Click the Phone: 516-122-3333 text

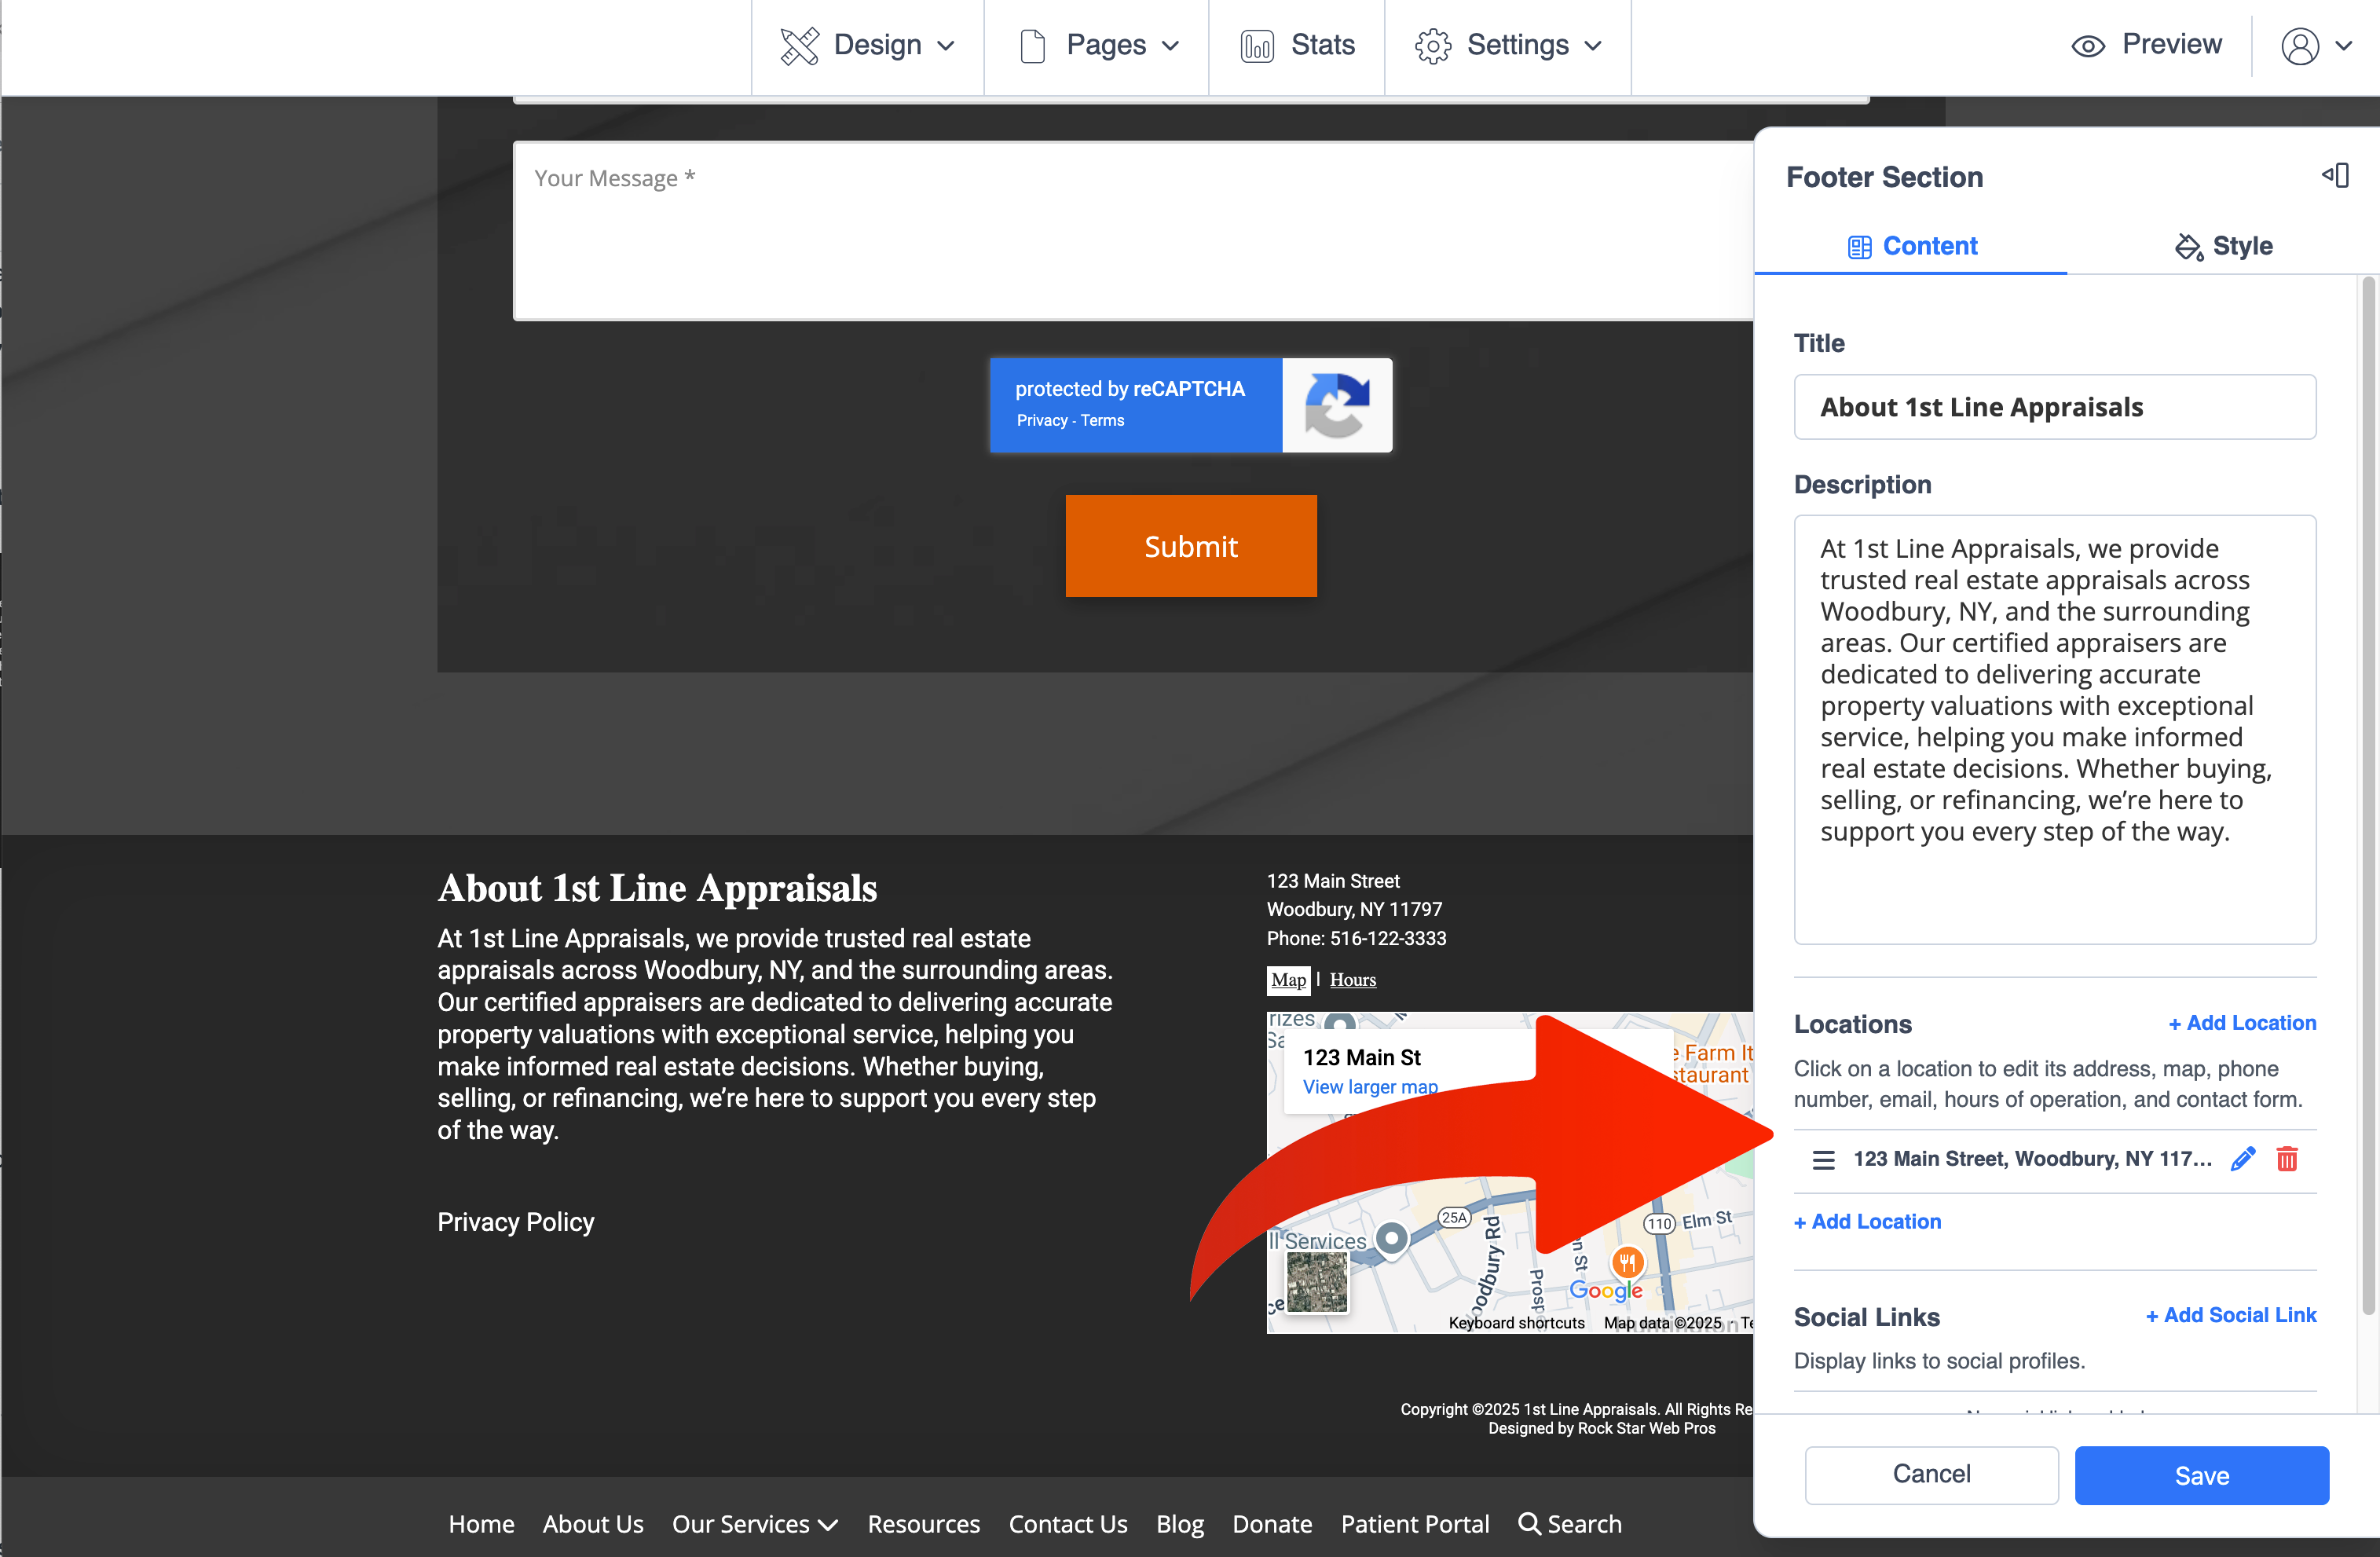pyautogui.click(x=1356, y=938)
